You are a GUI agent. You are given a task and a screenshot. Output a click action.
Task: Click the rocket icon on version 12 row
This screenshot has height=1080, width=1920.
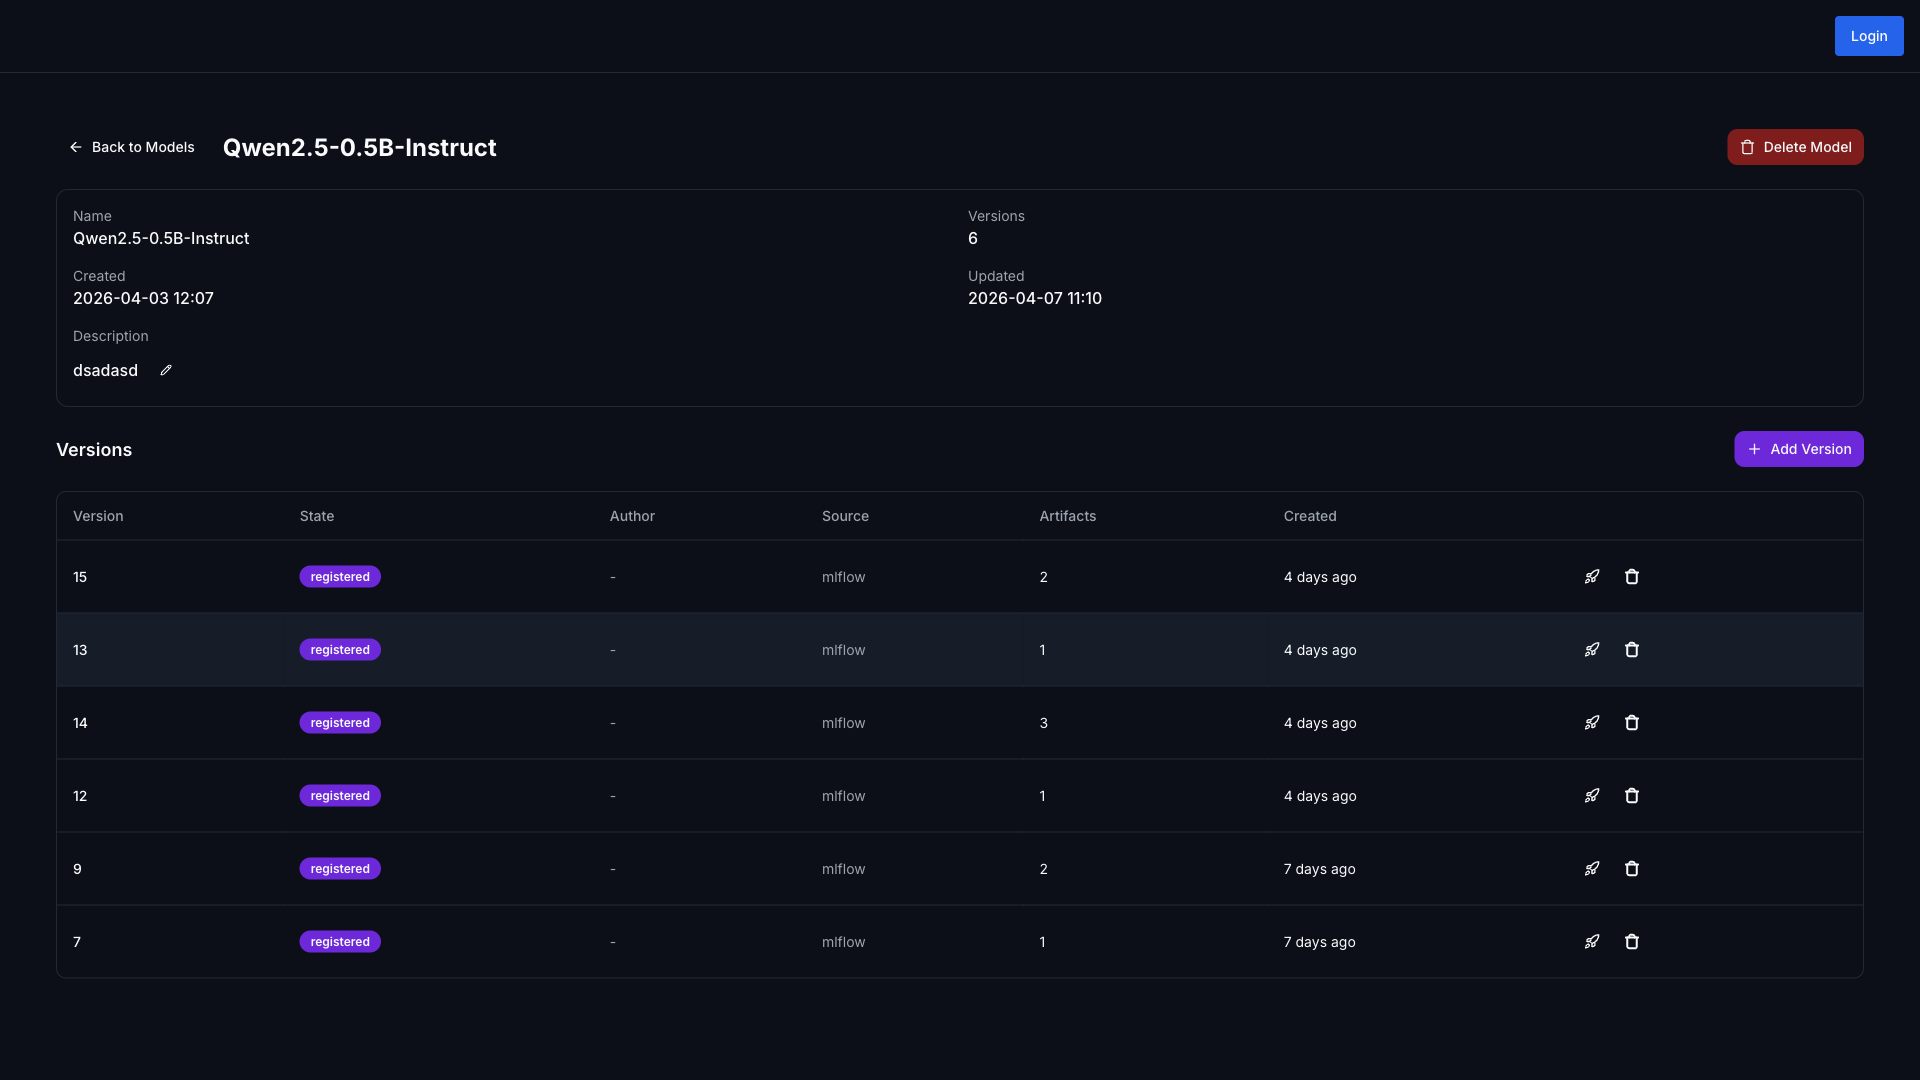click(1591, 796)
